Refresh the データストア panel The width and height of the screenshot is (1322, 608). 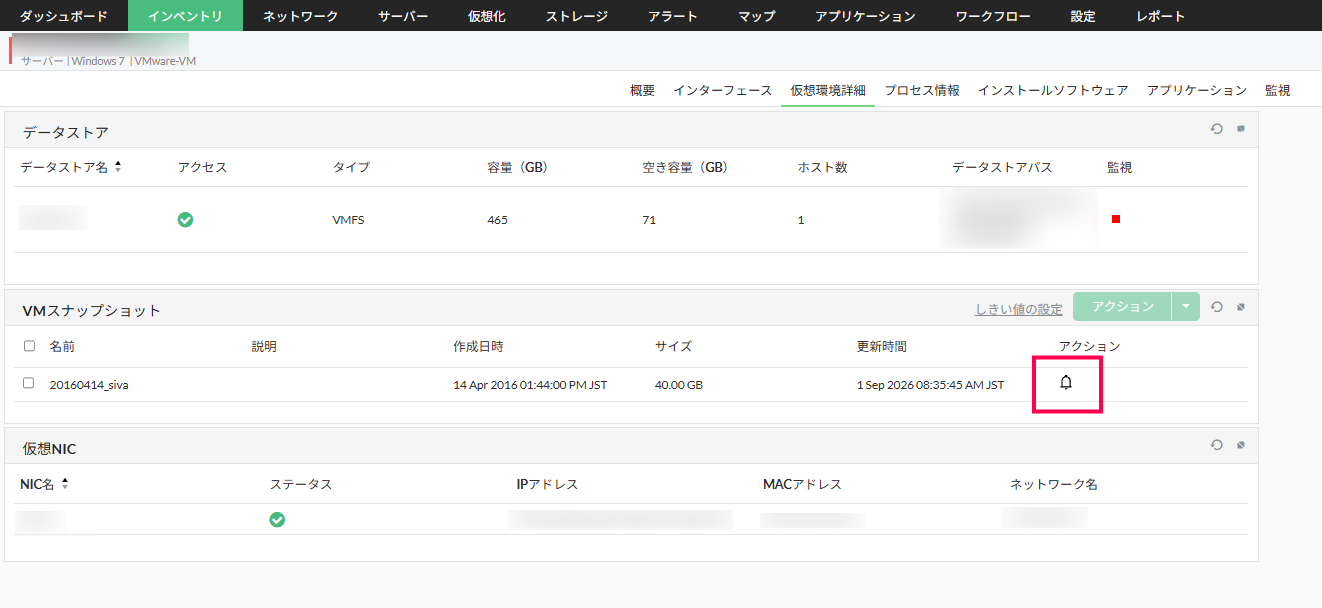(1217, 128)
